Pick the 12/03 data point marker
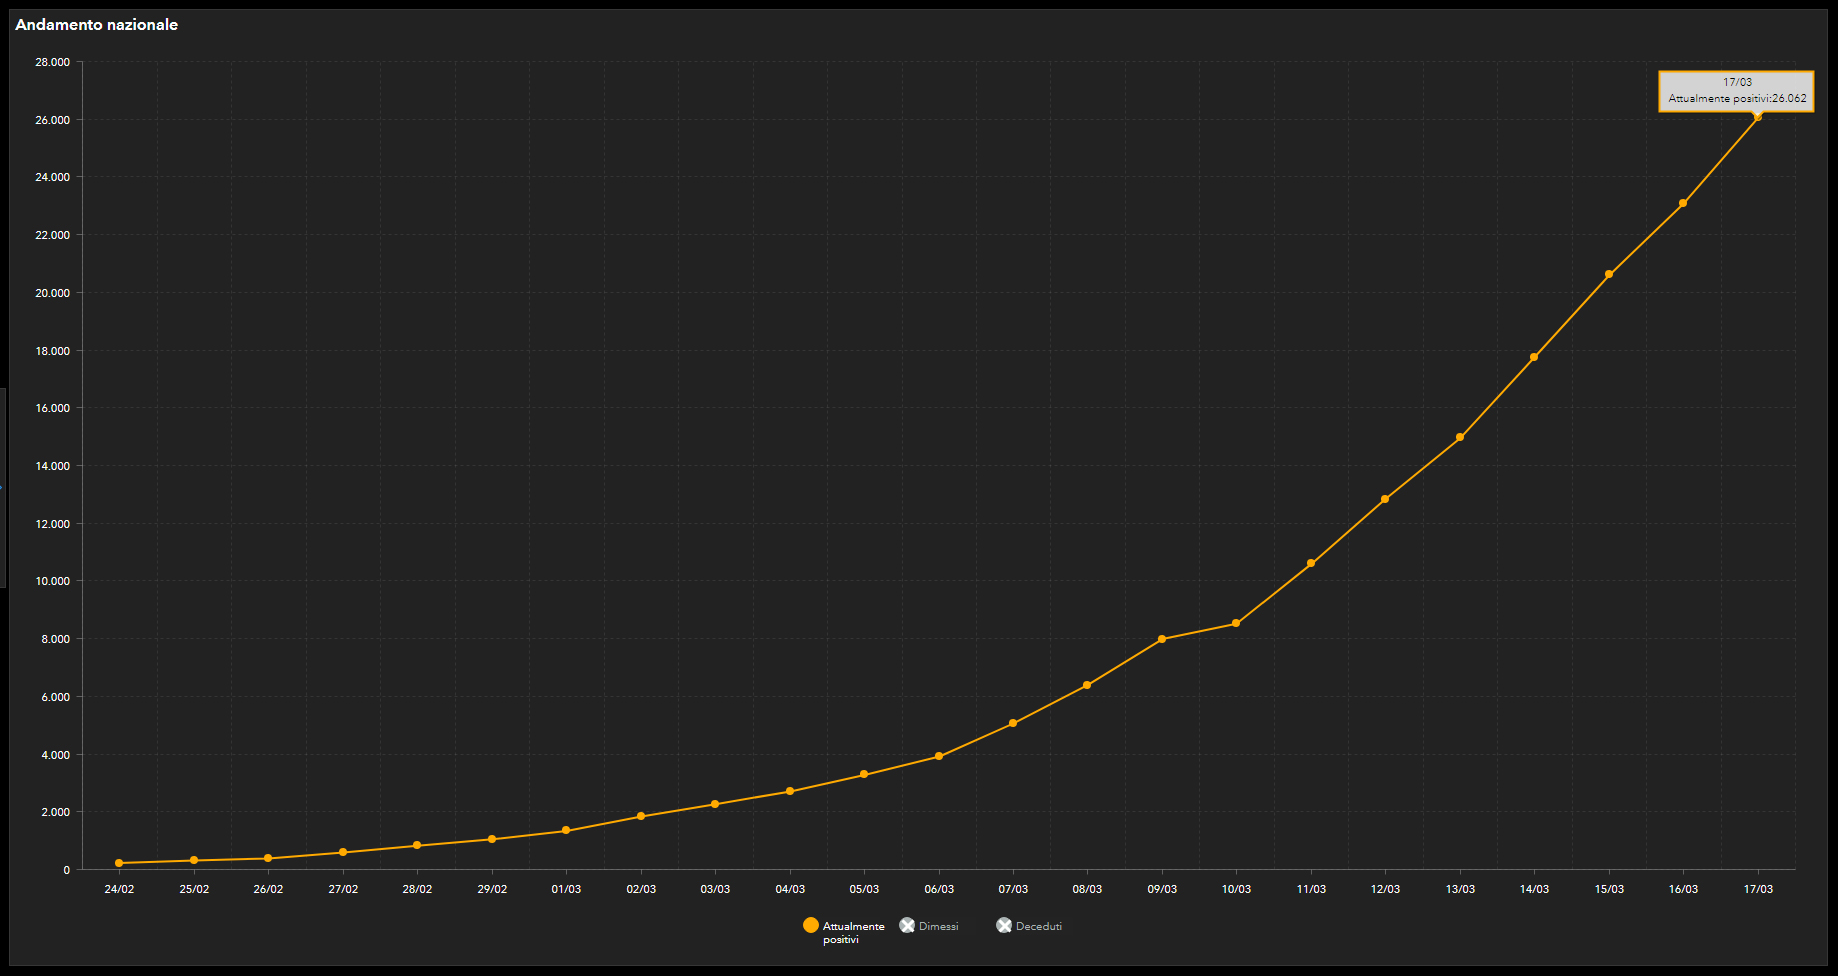 click(x=1385, y=499)
